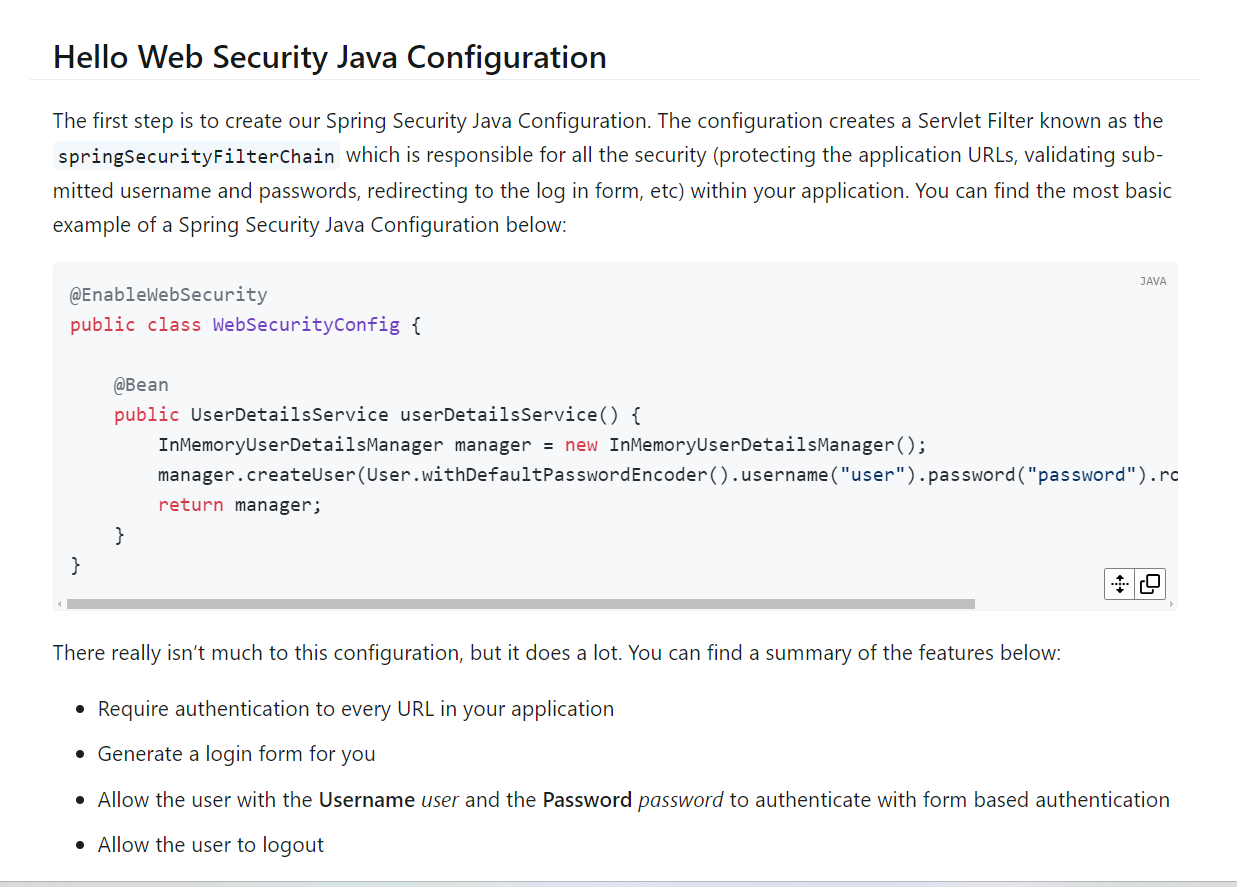The height and width of the screenshot is (887, 1237).
Task: Click the "Generate a login form for you" bullet
Action: tap(236, 754)
